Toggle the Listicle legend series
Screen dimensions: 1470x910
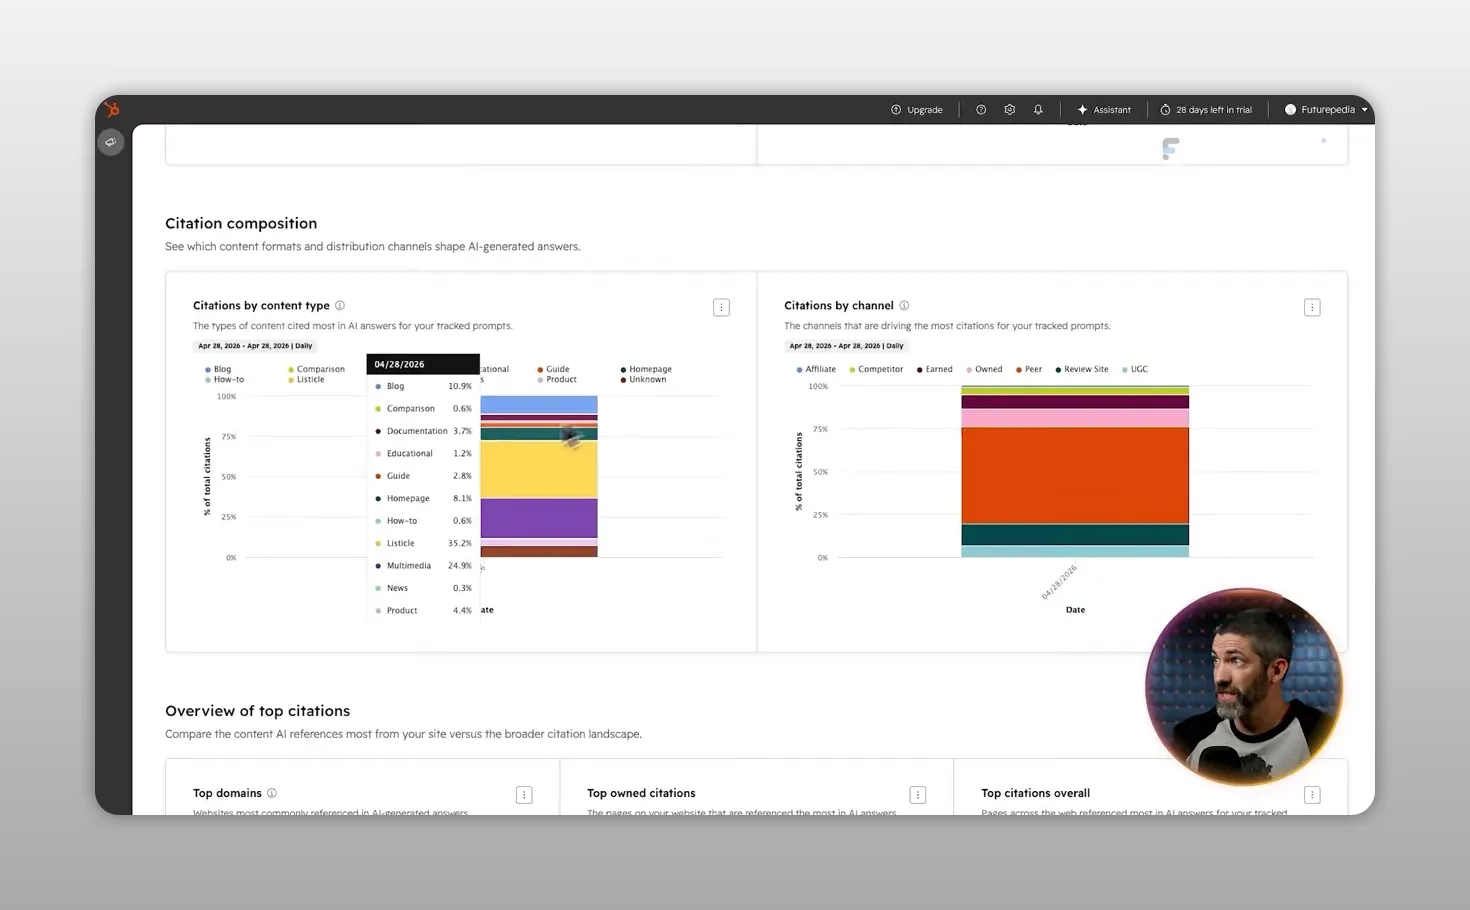(x=307, y=380)
